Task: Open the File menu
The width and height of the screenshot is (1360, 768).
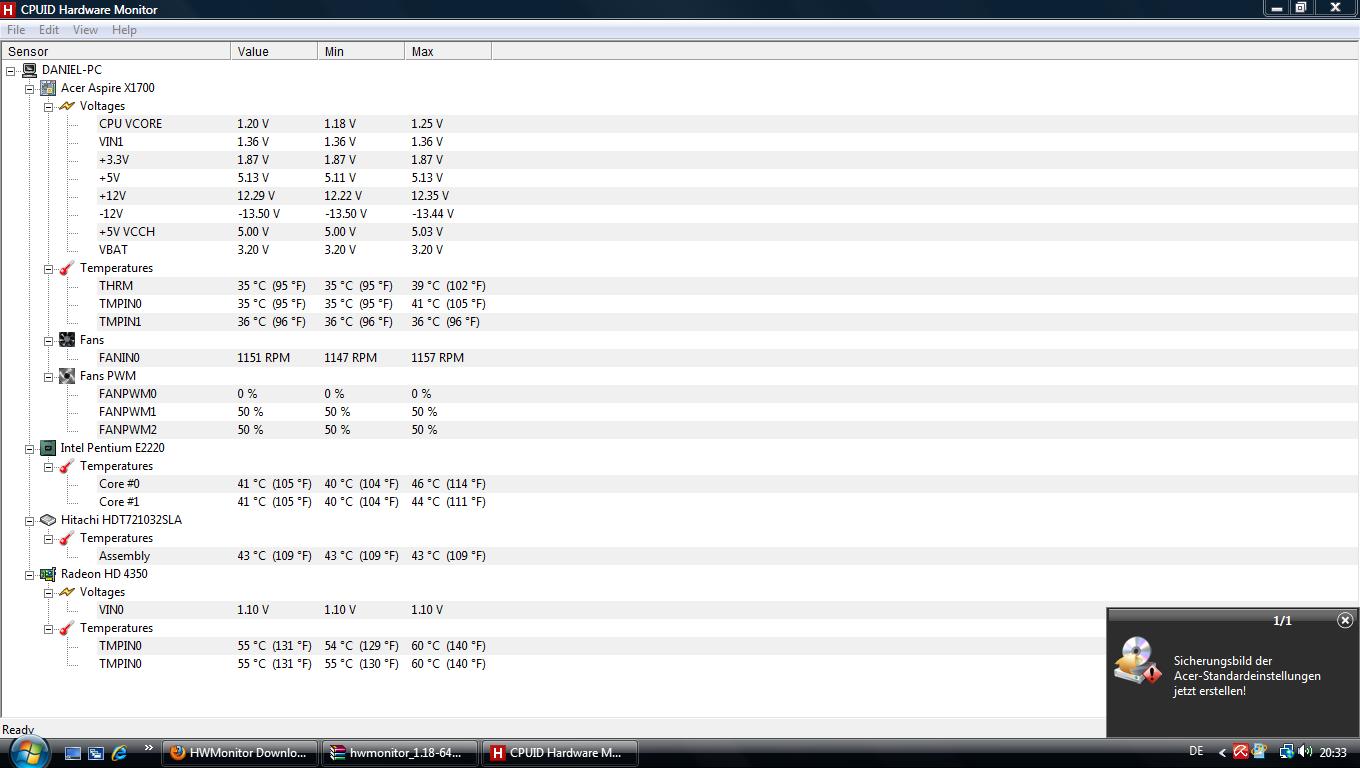Action: pyautogui.click(x=16, y=30)
